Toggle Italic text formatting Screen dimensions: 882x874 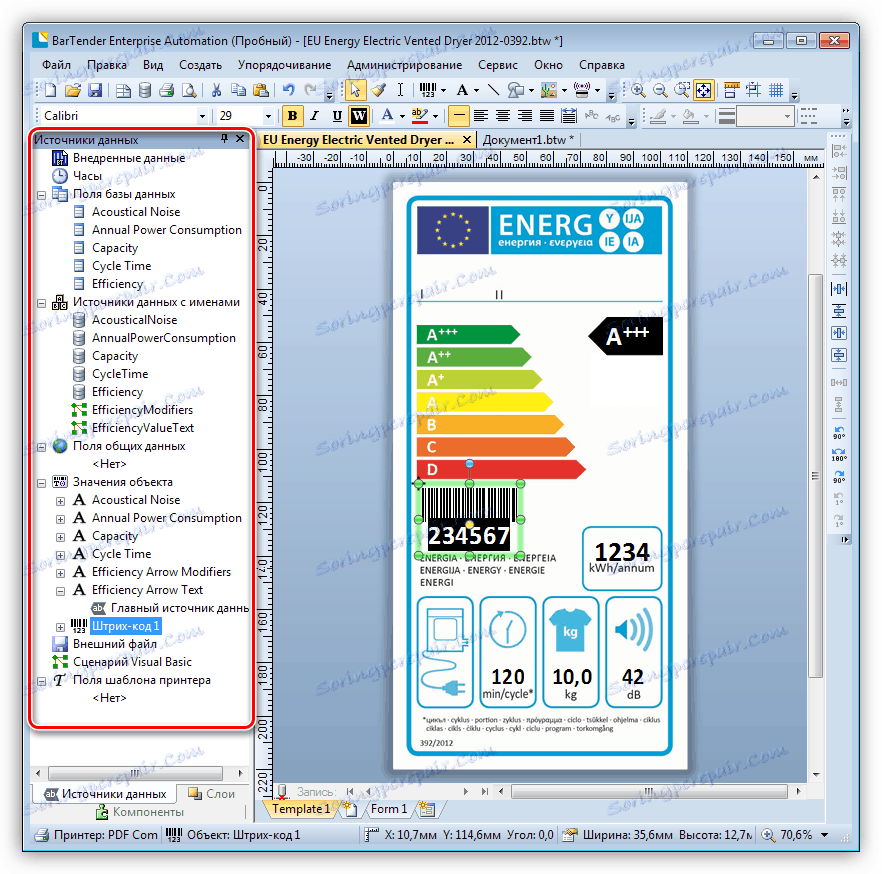click(314, 116)
